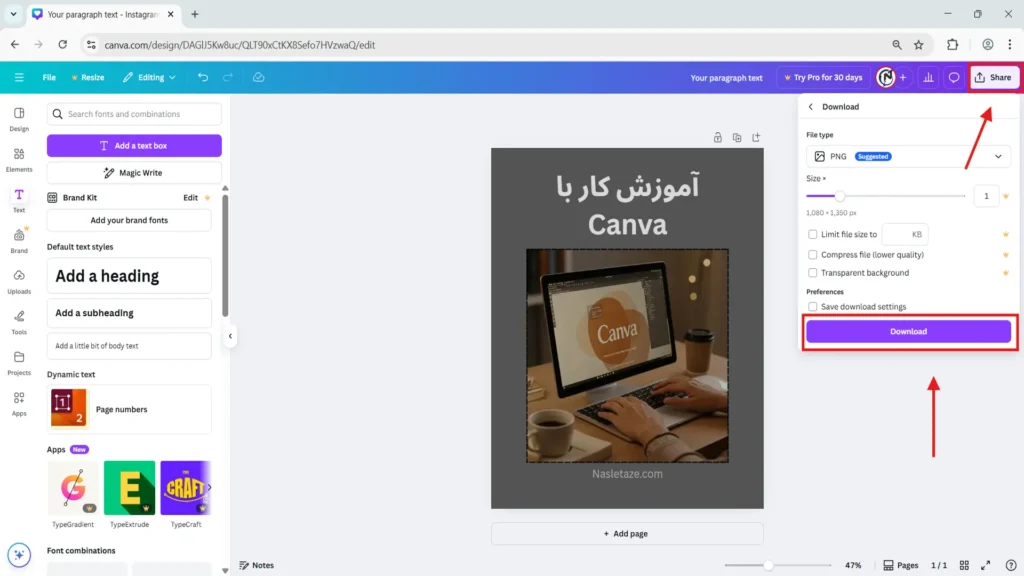This screenshot has width=1024, height=576.
Task: Click Try Pro for 30 days
Action: click(824, 77)
